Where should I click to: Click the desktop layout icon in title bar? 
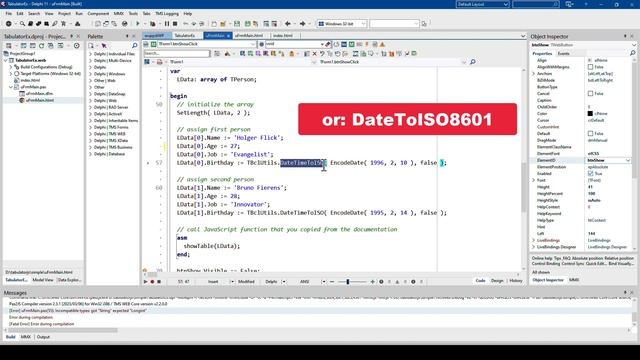[569, 4]
